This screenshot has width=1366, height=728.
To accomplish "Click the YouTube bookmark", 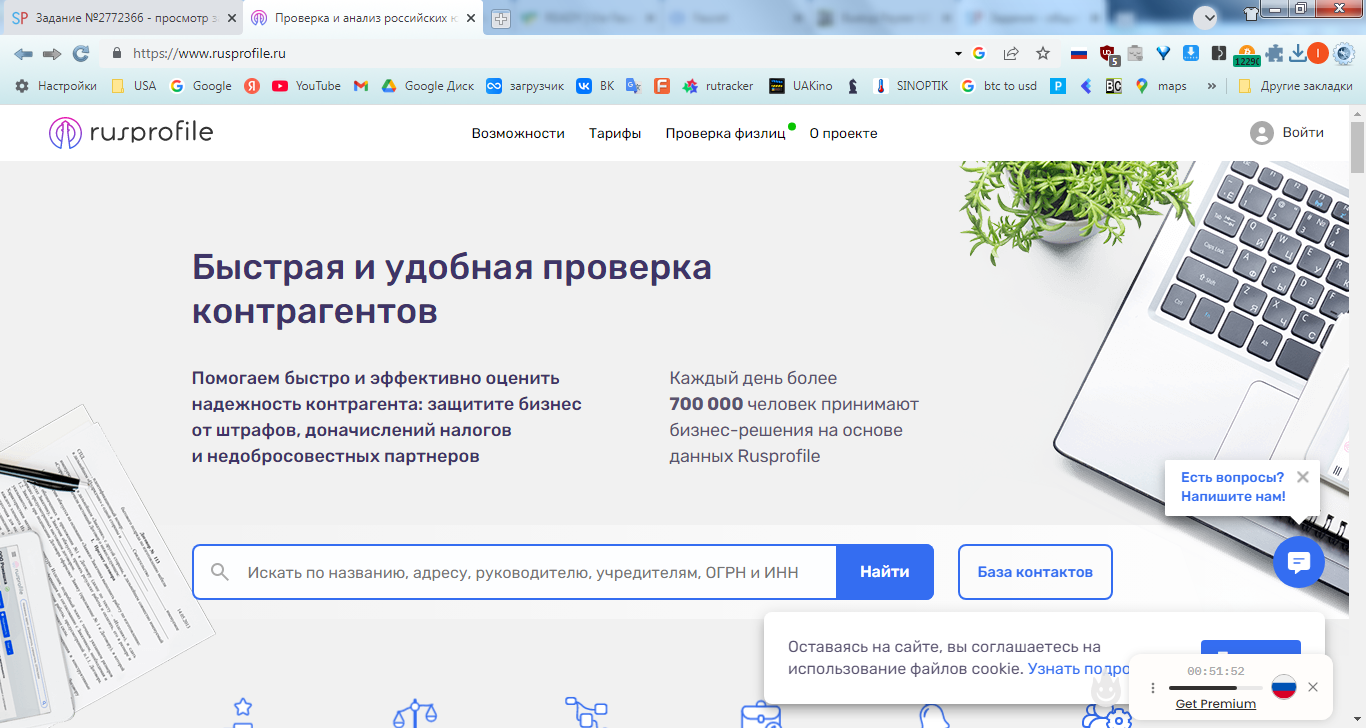I will click(306, 86).
